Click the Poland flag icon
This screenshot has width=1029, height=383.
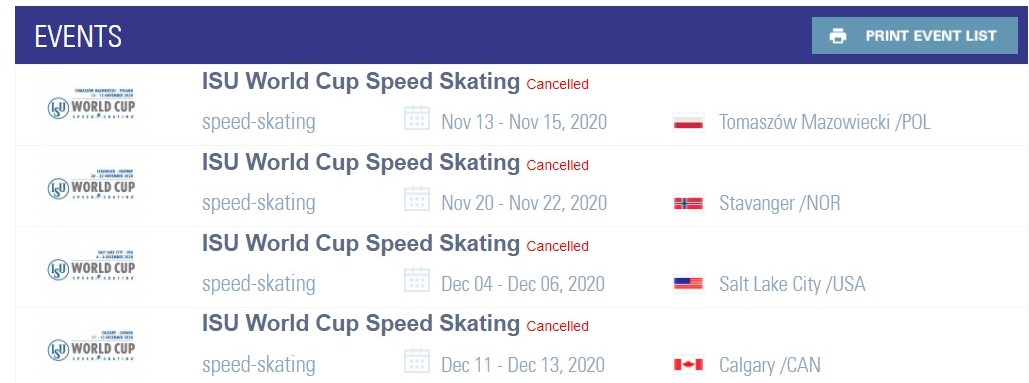688,123
